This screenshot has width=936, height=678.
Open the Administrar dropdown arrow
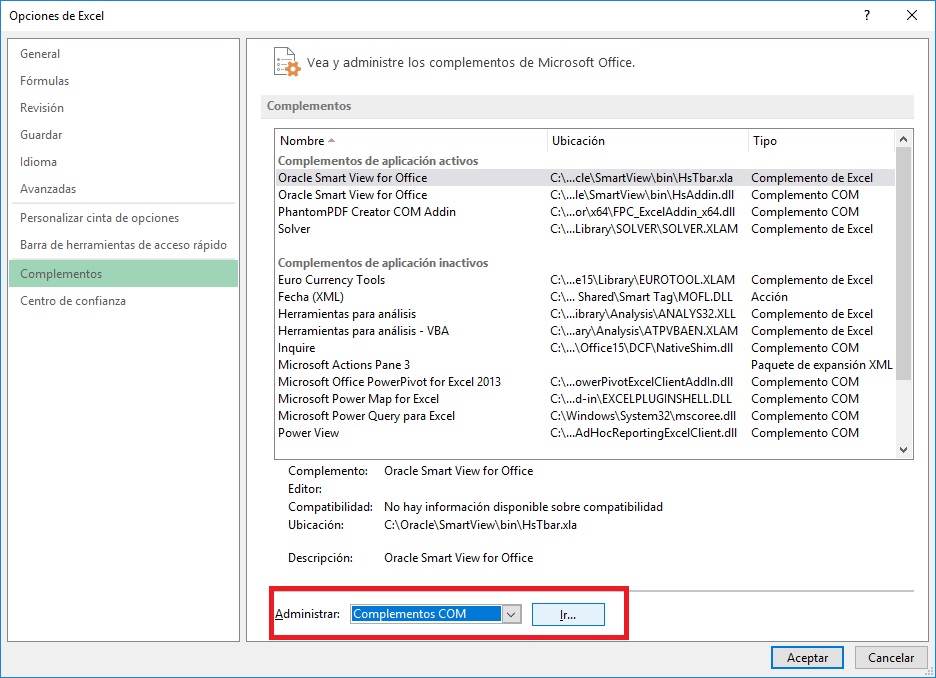(512, 614)
